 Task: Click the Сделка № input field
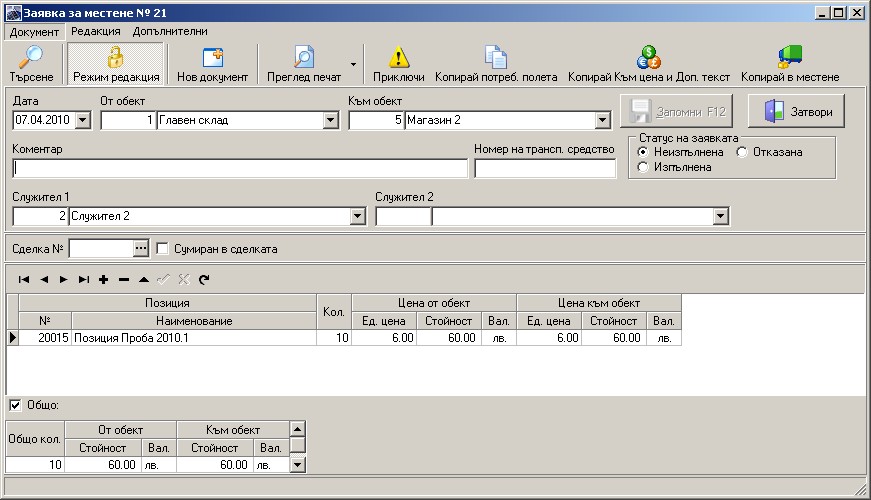click(x=101, y=248)
